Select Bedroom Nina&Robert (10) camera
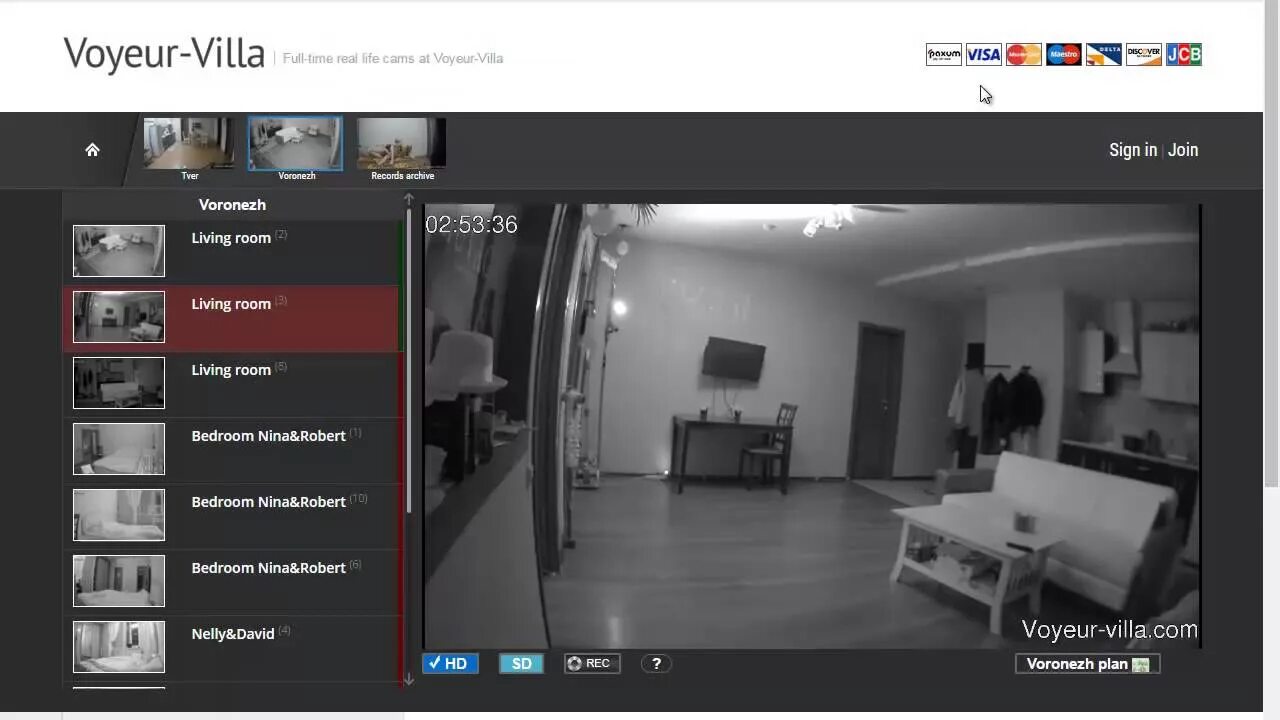 point(231,516)
